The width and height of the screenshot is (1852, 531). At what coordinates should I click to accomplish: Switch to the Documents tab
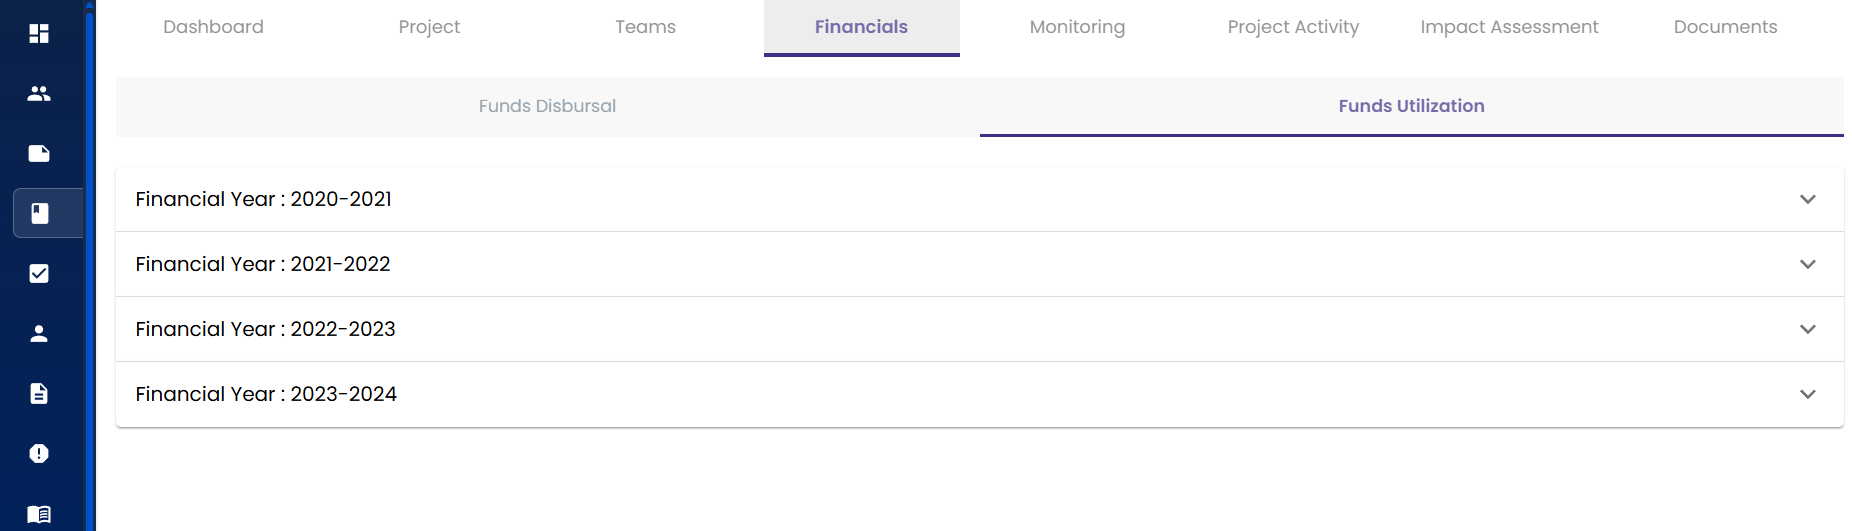pos(1725,27)
